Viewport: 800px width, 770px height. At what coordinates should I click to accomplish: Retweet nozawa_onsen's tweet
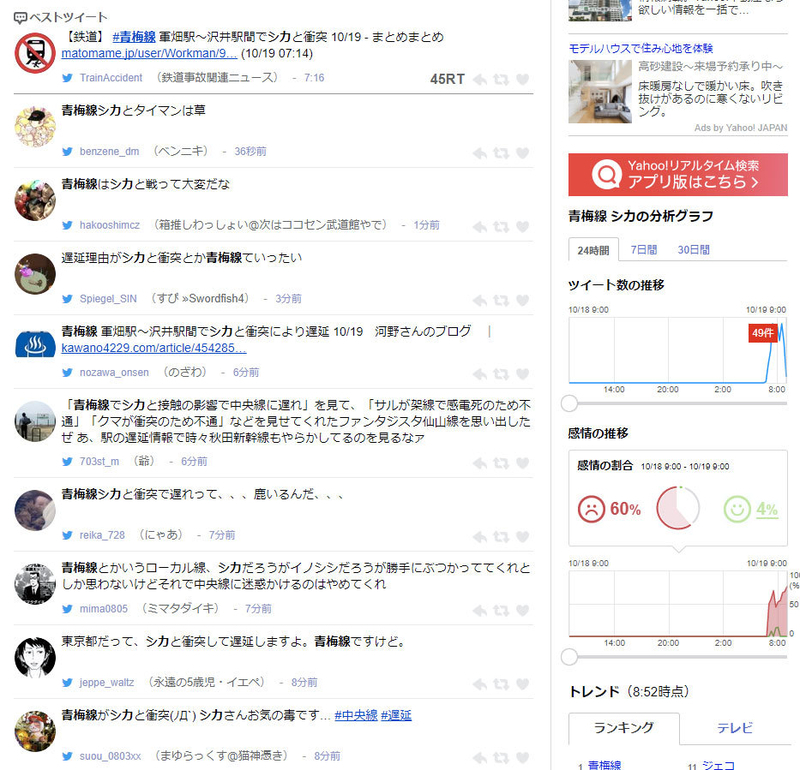[x=501, y=374]
